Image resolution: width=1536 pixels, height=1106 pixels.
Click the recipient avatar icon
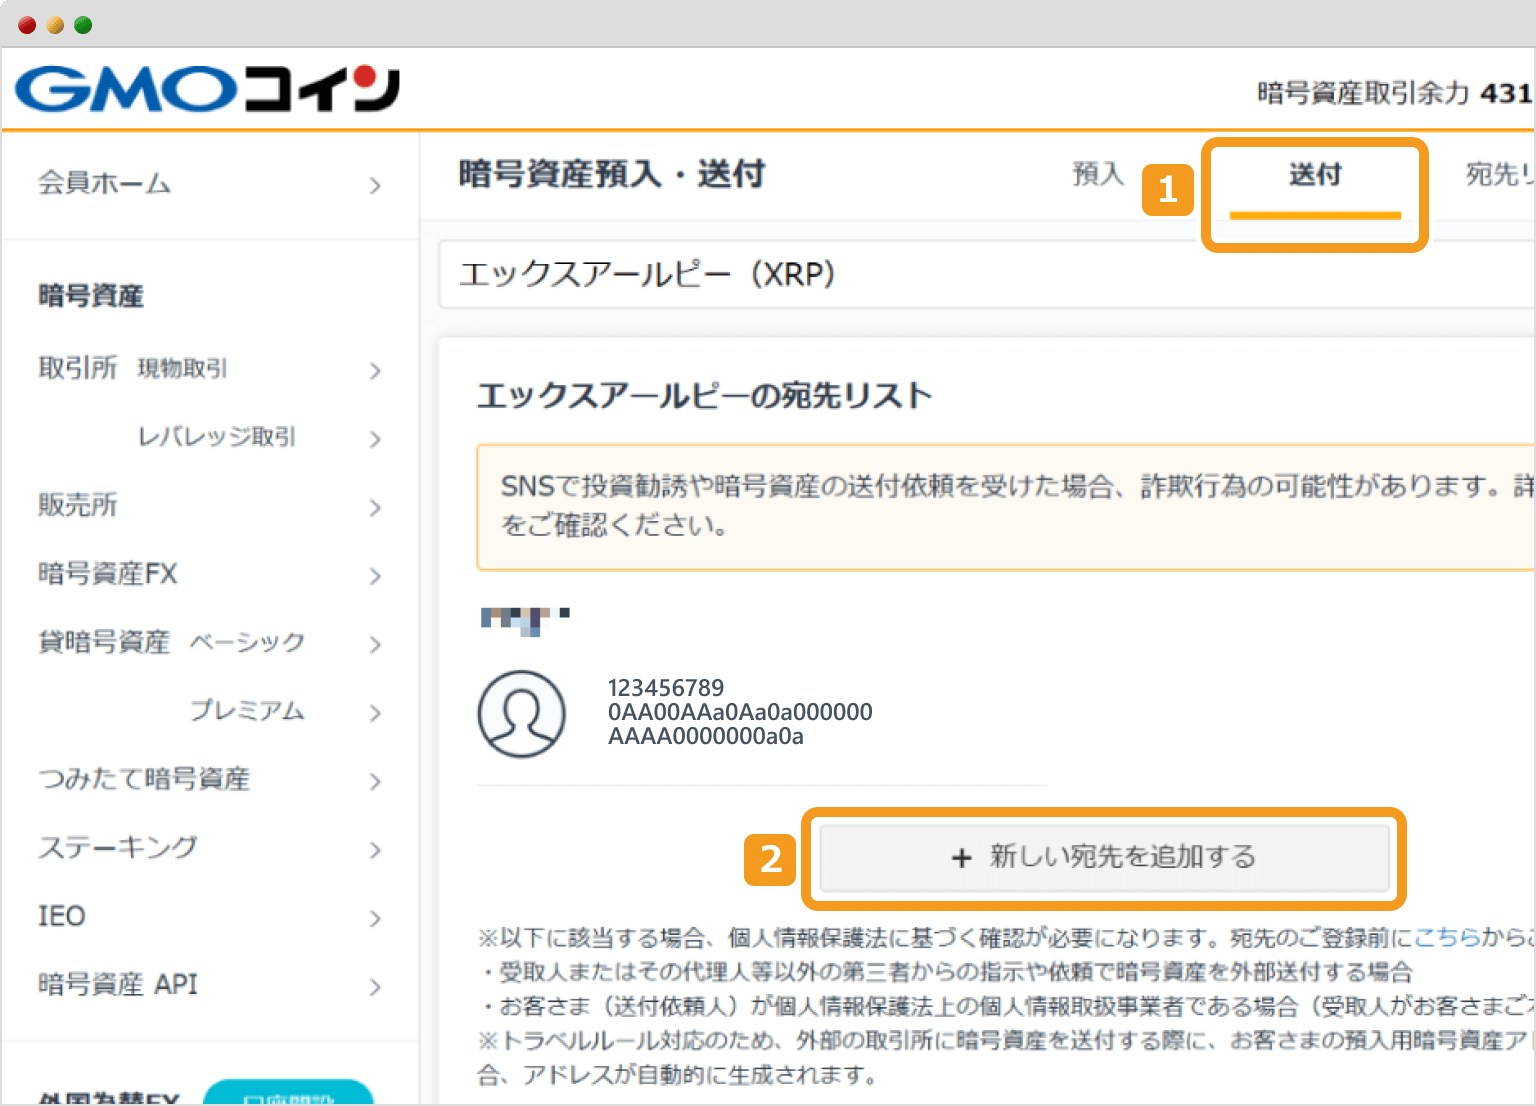[522, 713]
